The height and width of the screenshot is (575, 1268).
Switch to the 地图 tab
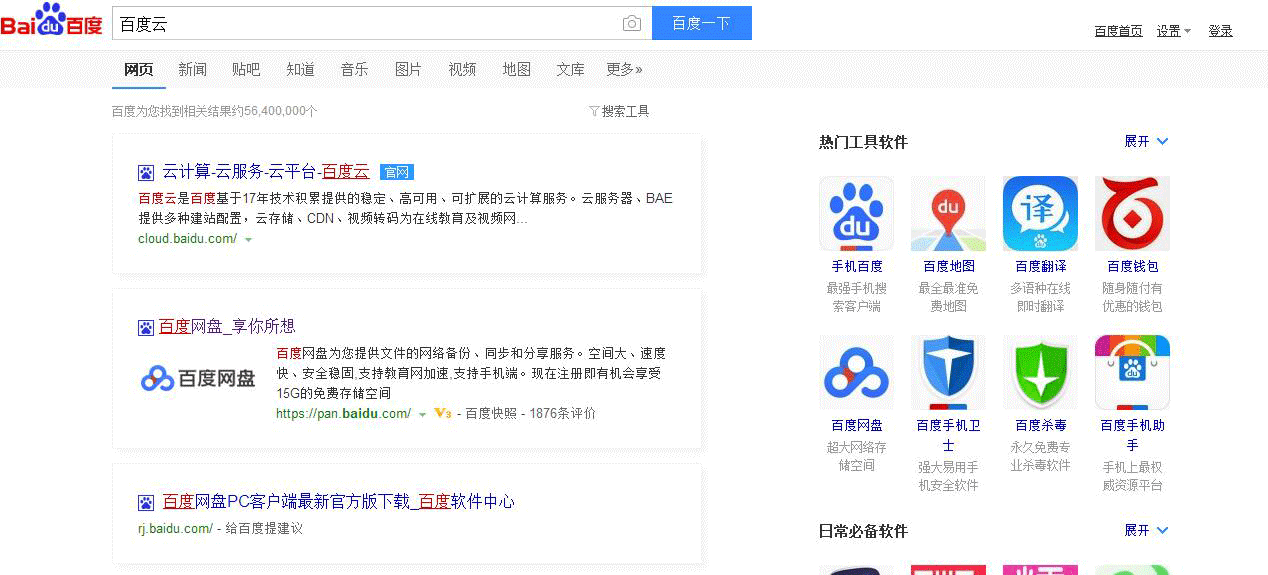pos(517,69)
